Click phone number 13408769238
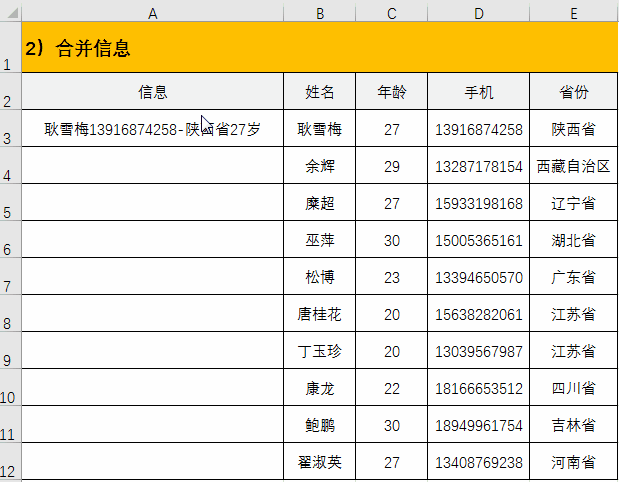Image resolution: width=619 pixels, height=482 pixels. coord(478,462)
